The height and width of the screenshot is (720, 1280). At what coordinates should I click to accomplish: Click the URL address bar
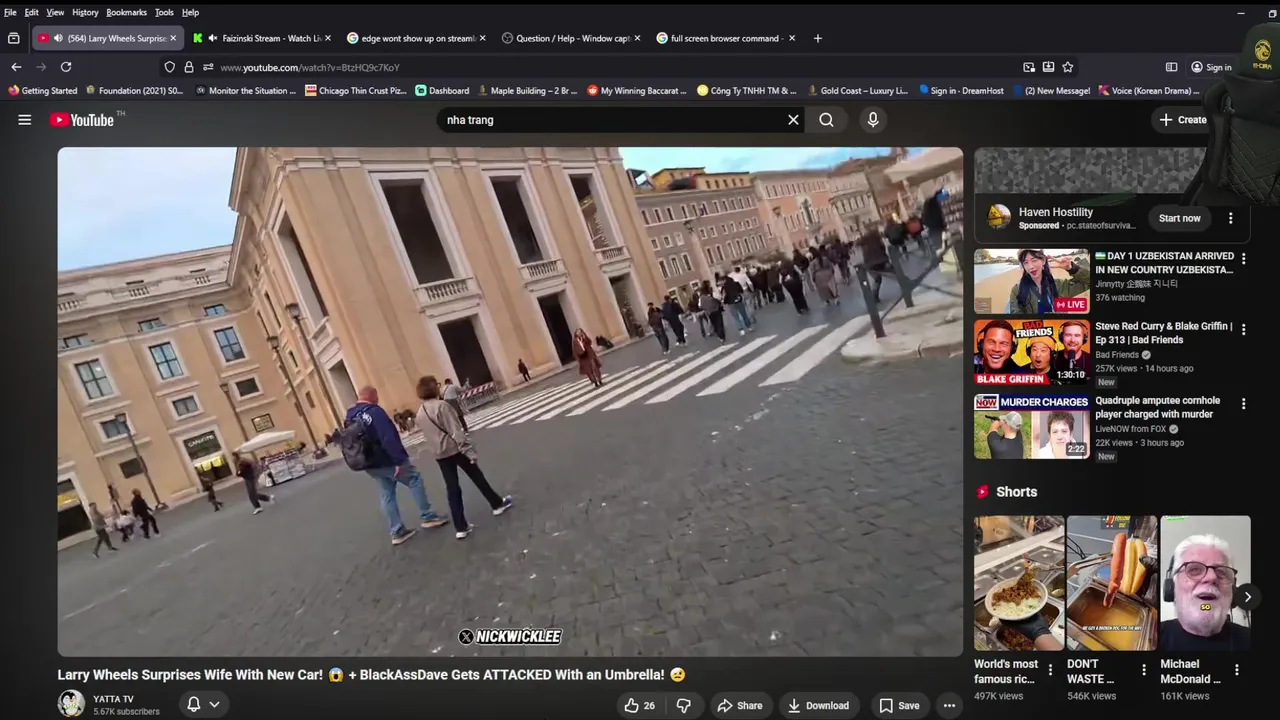(600, 67)
